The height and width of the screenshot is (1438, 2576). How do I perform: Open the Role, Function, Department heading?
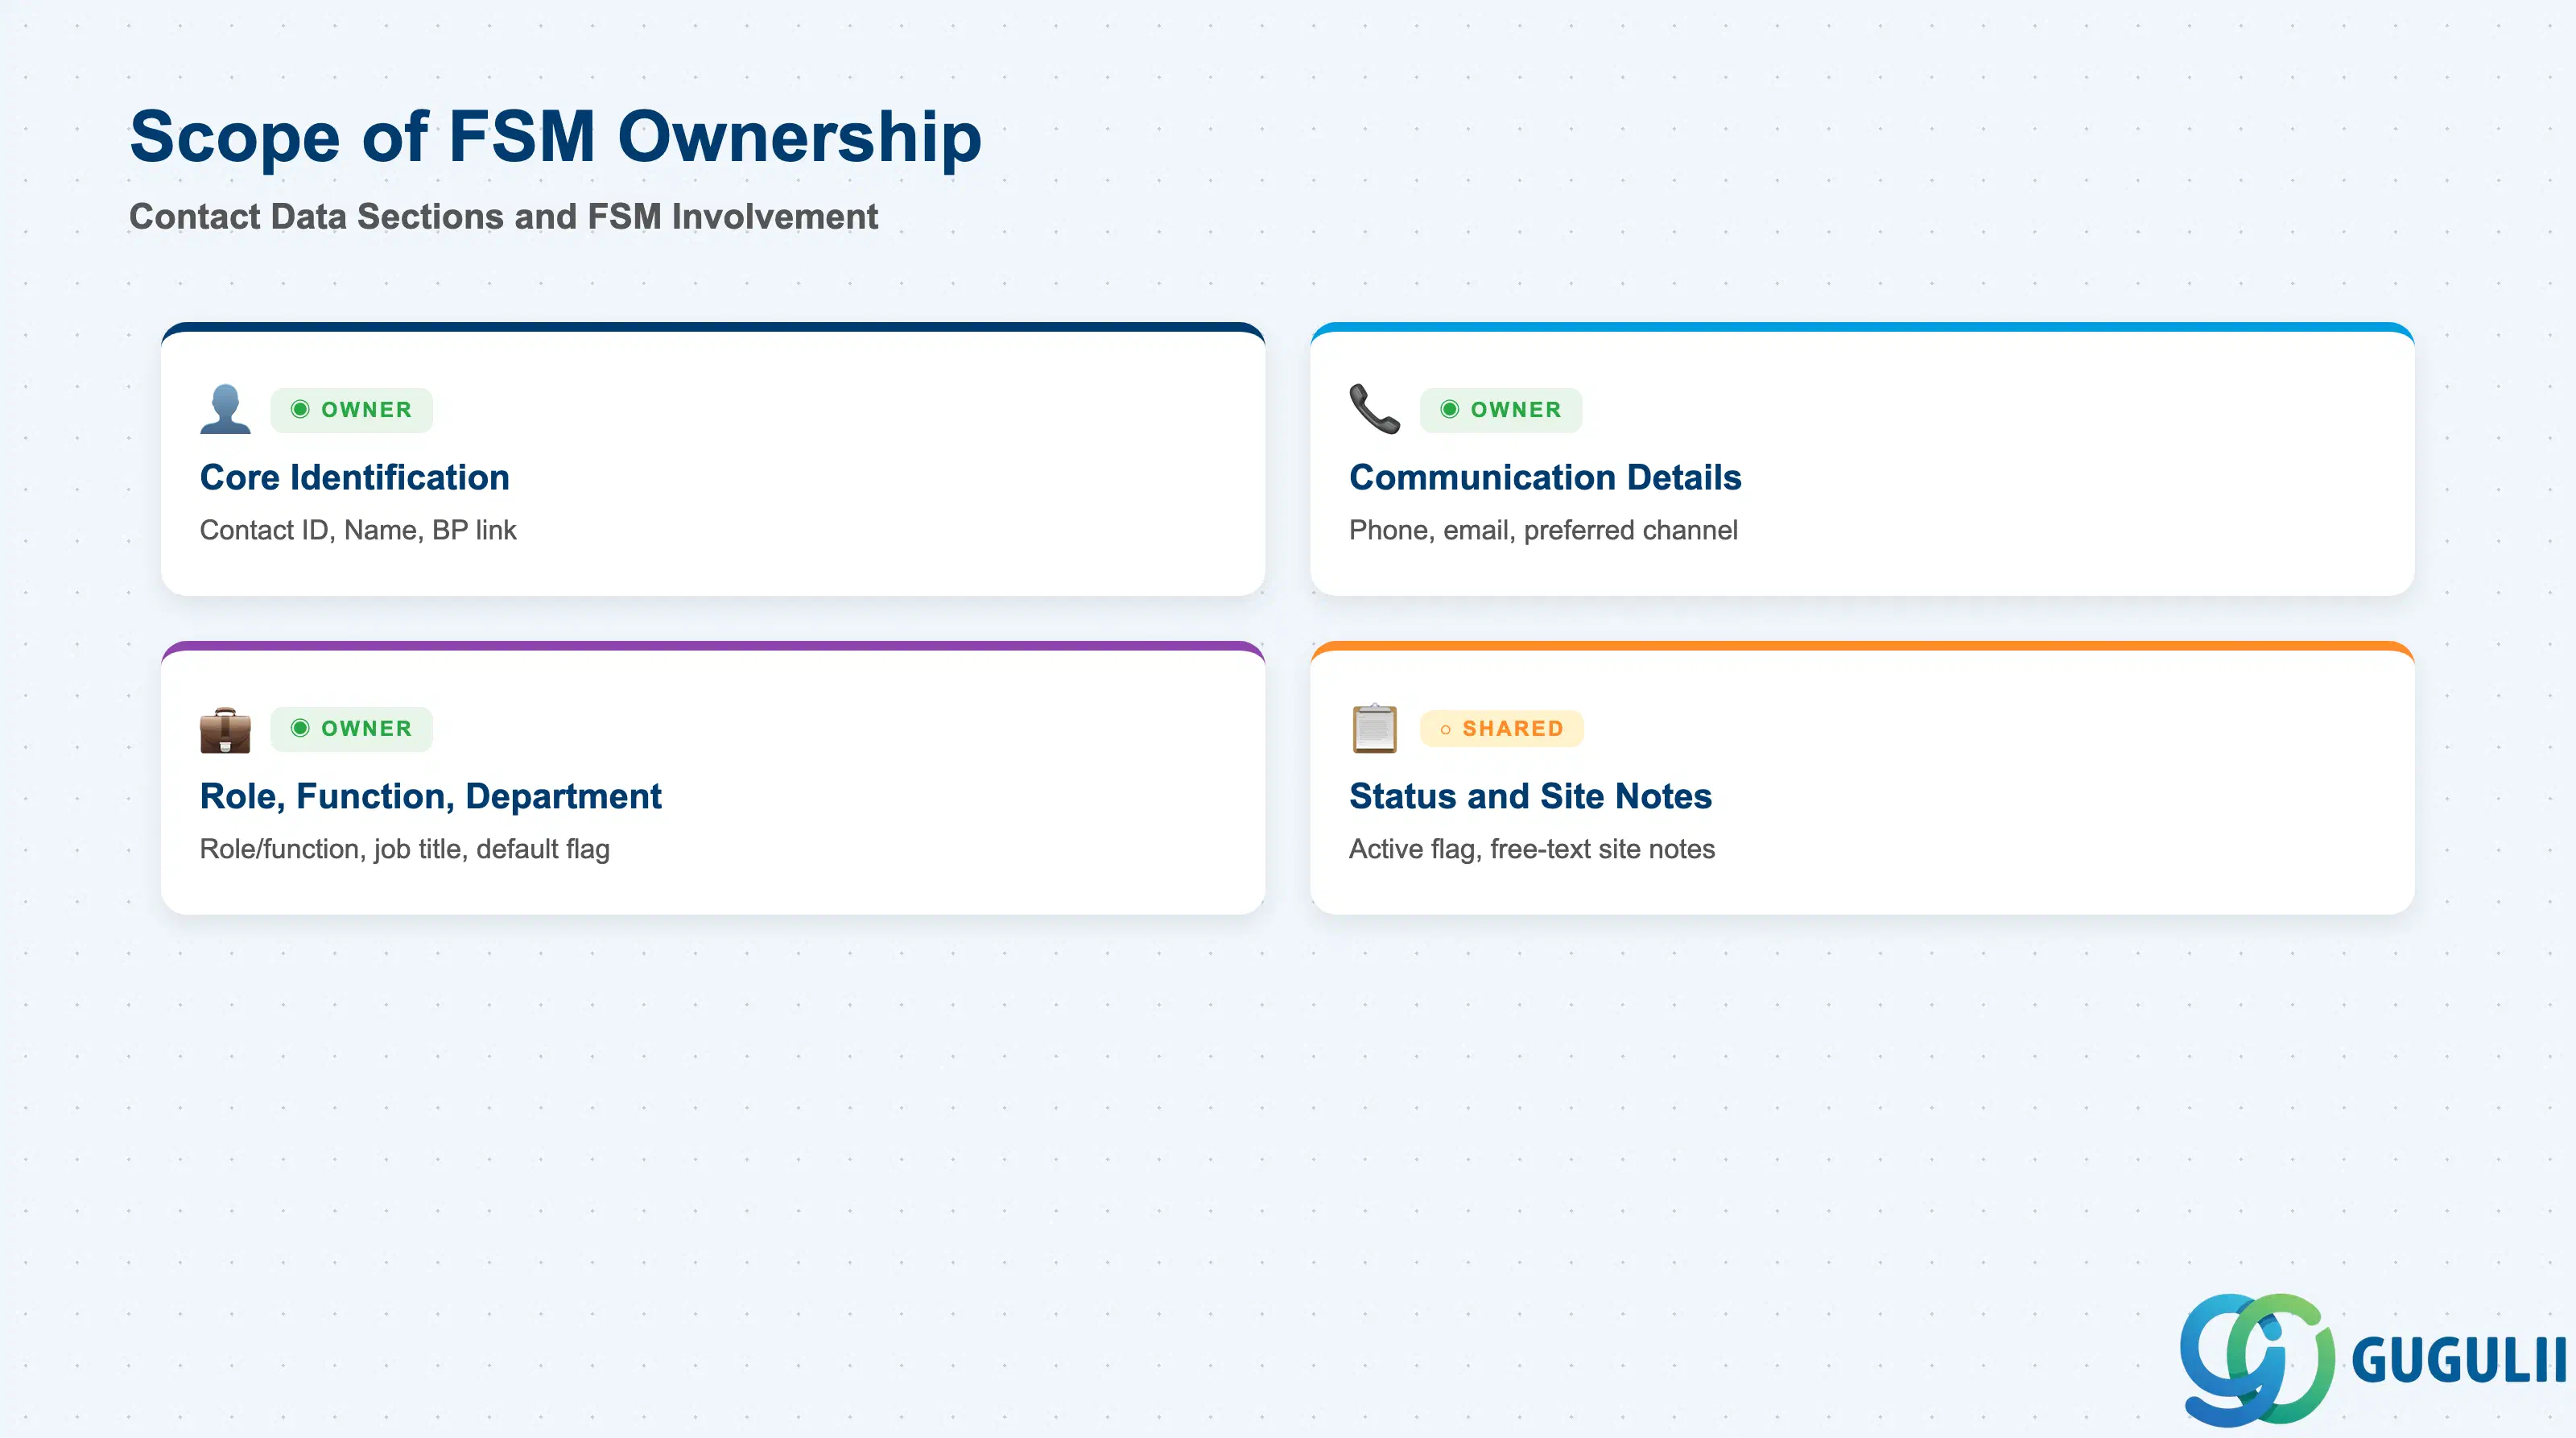point(430,796)
